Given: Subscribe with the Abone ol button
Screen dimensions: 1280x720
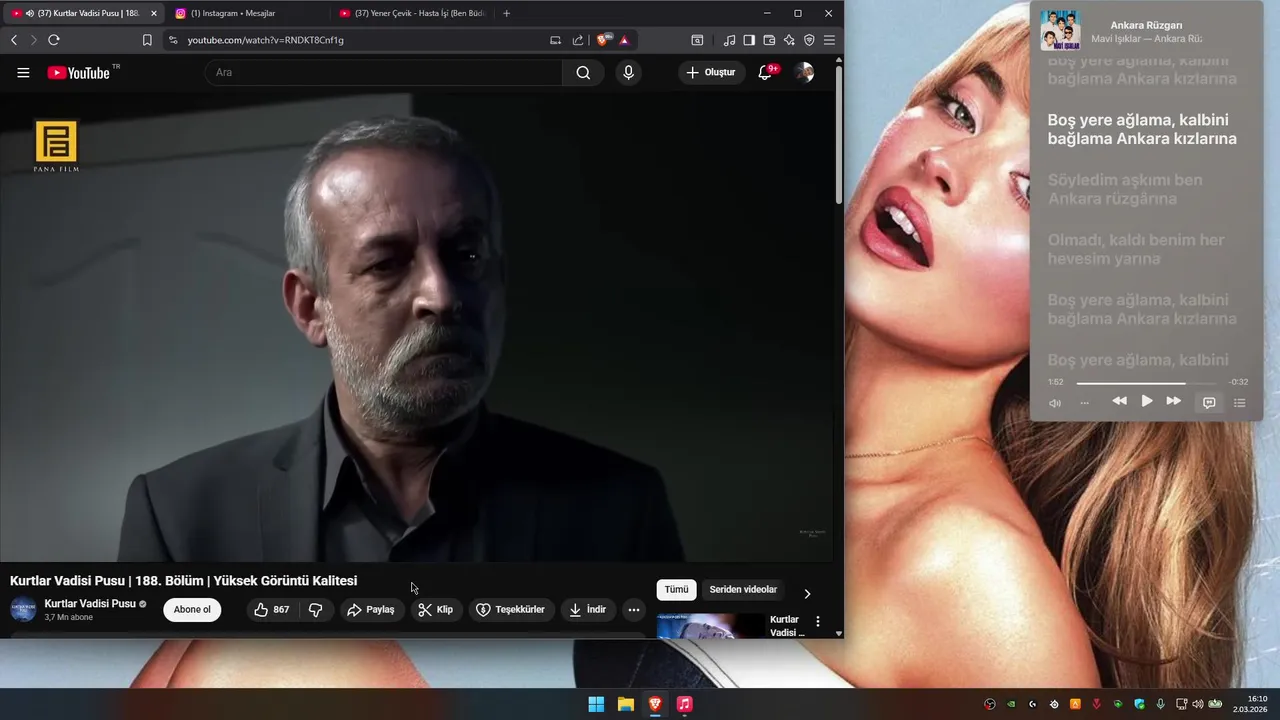Looking at the screenshot, I should [x=192, y=609].
